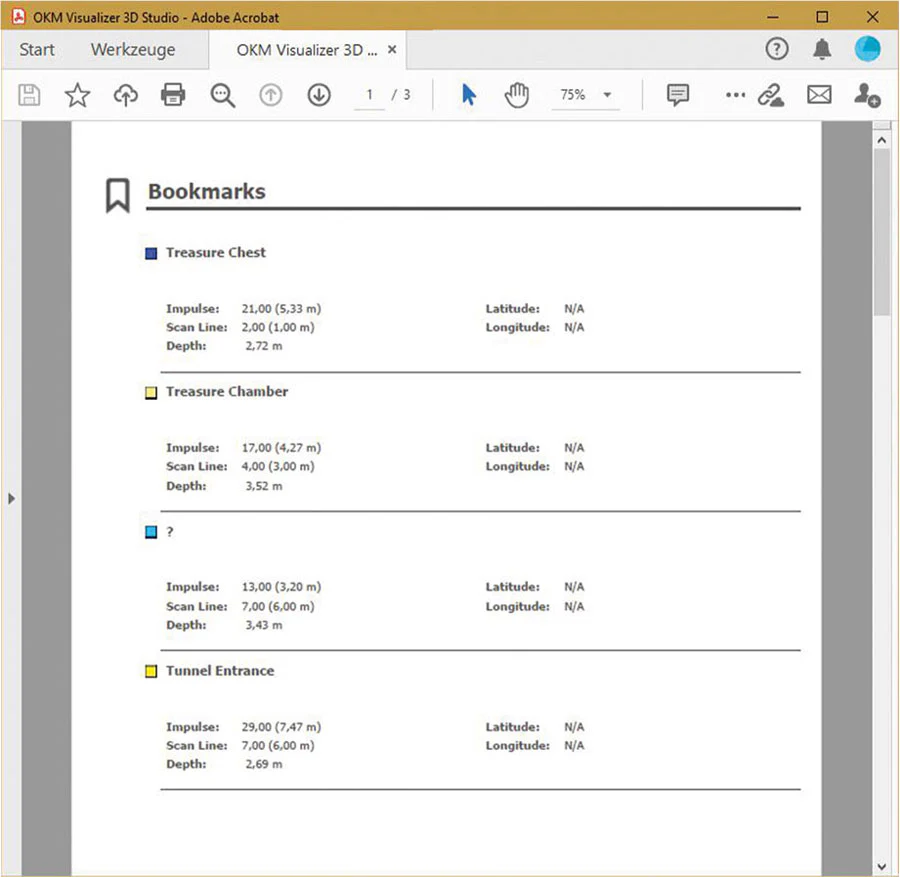Viewport: 900px width, 877px height.
Task: Click depth value '3,52 m'
Action: [x=264, y=486]
